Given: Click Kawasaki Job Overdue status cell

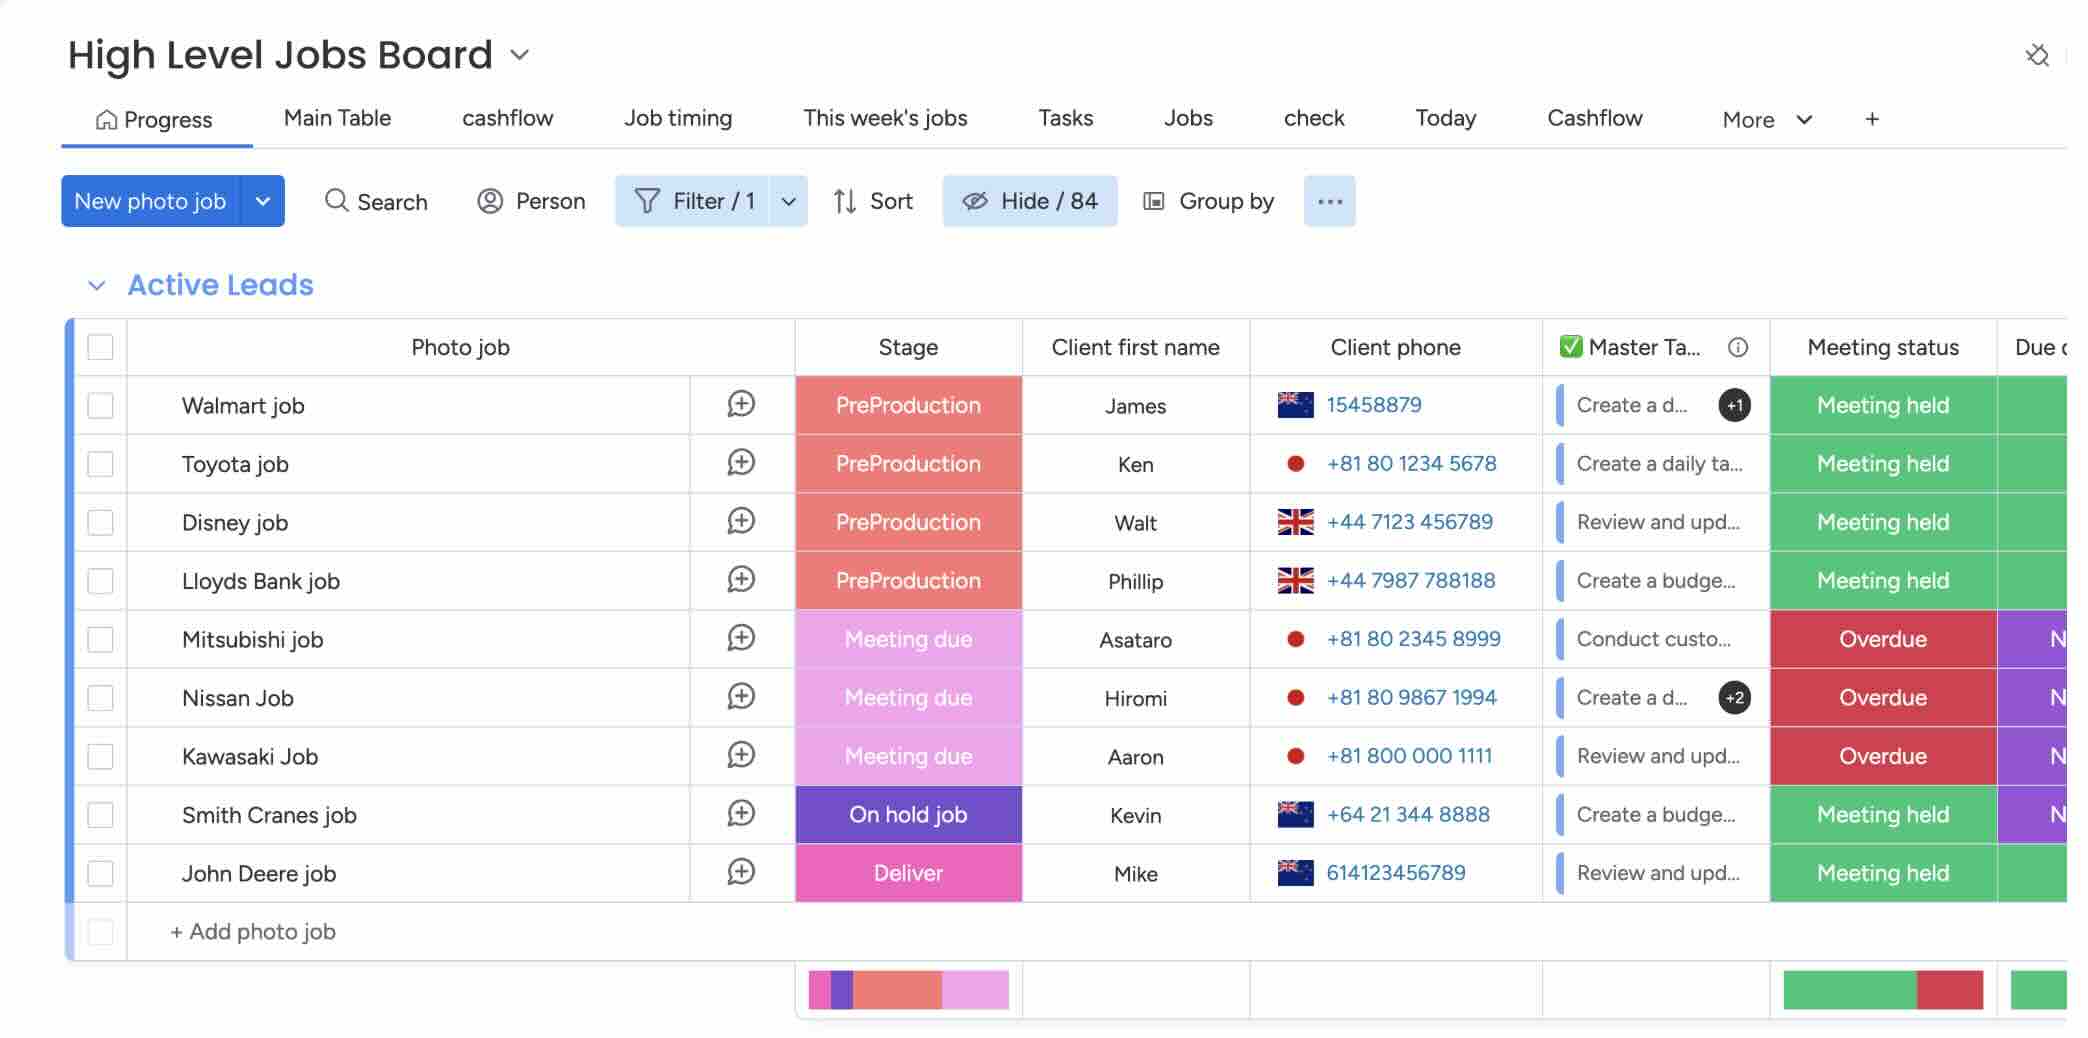Looking at the screenshot, I should (x=1883, y=756).
